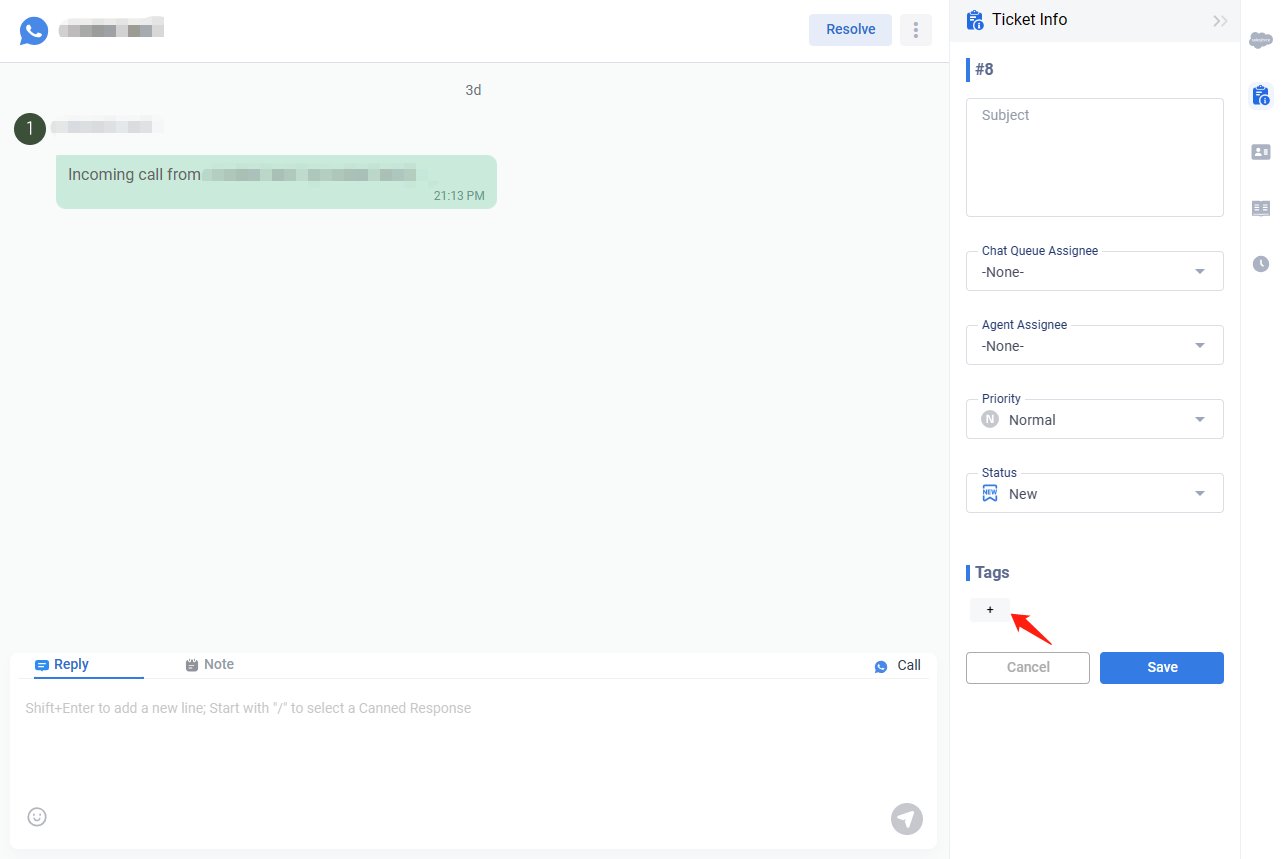The image size is (1284, 859).
Task: Select the Reply tab
Action: coord(62,665)
